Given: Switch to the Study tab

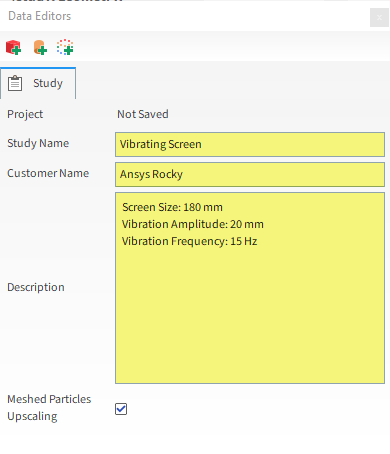Looking at the screenshot, I should [38, 83].
